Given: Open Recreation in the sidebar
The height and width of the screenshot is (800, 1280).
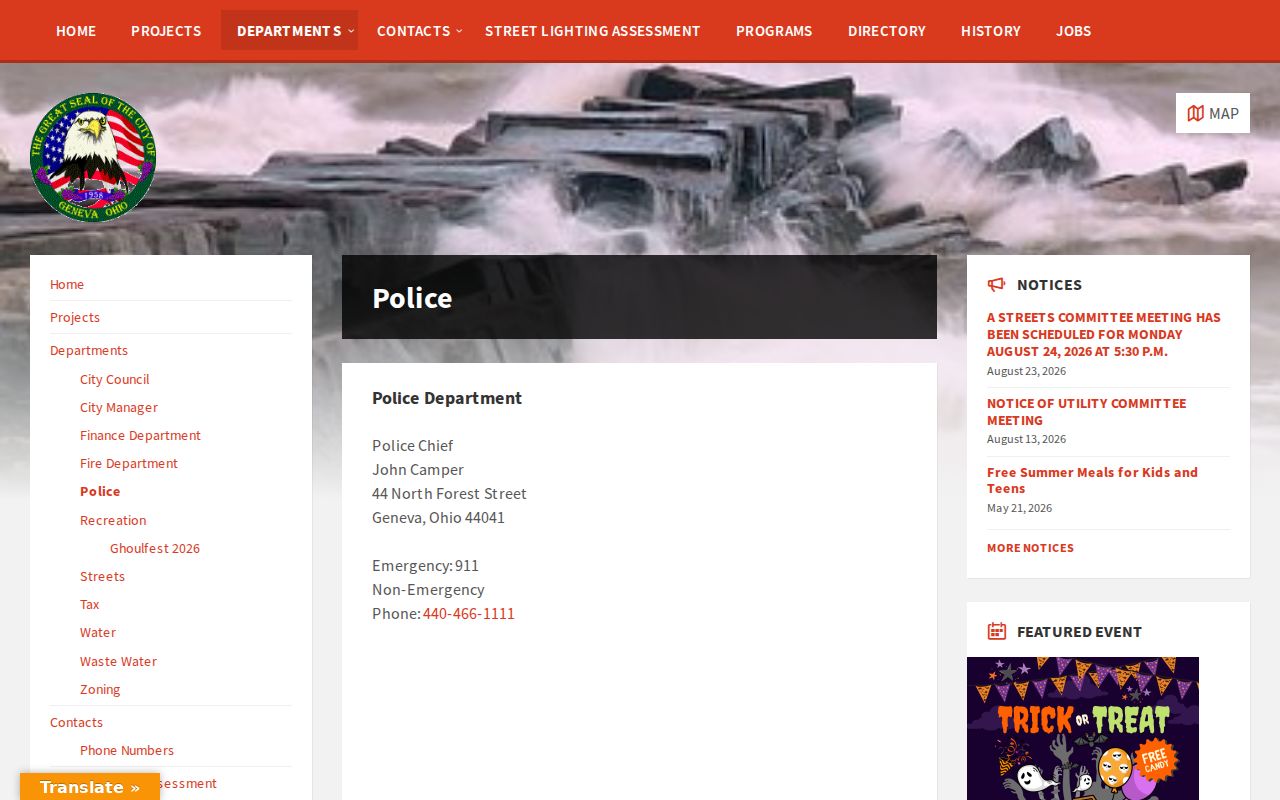Looking at the screenshot, I should pos(113,520).
